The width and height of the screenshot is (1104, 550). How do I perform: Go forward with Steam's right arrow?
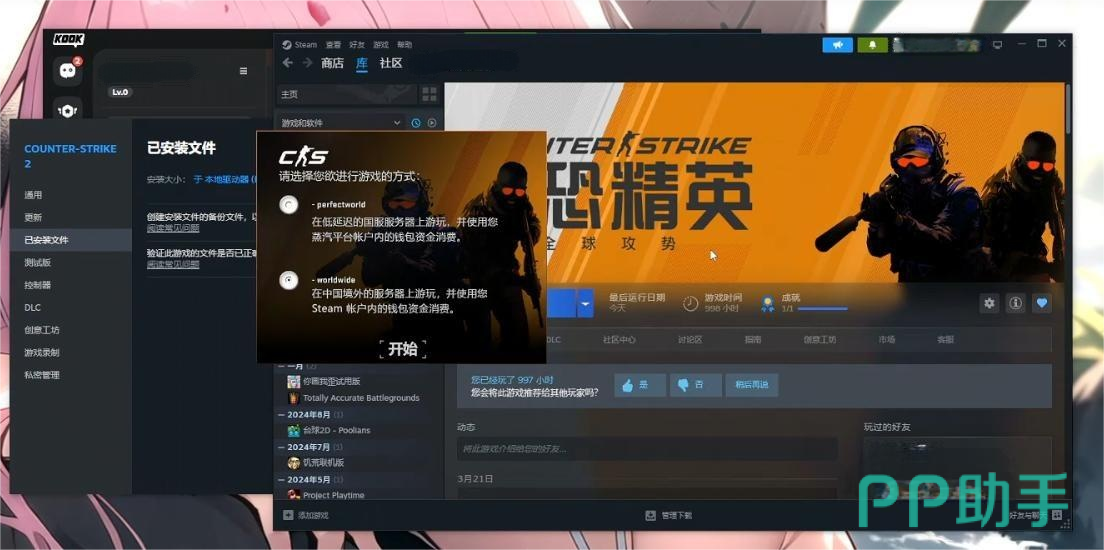307,63
